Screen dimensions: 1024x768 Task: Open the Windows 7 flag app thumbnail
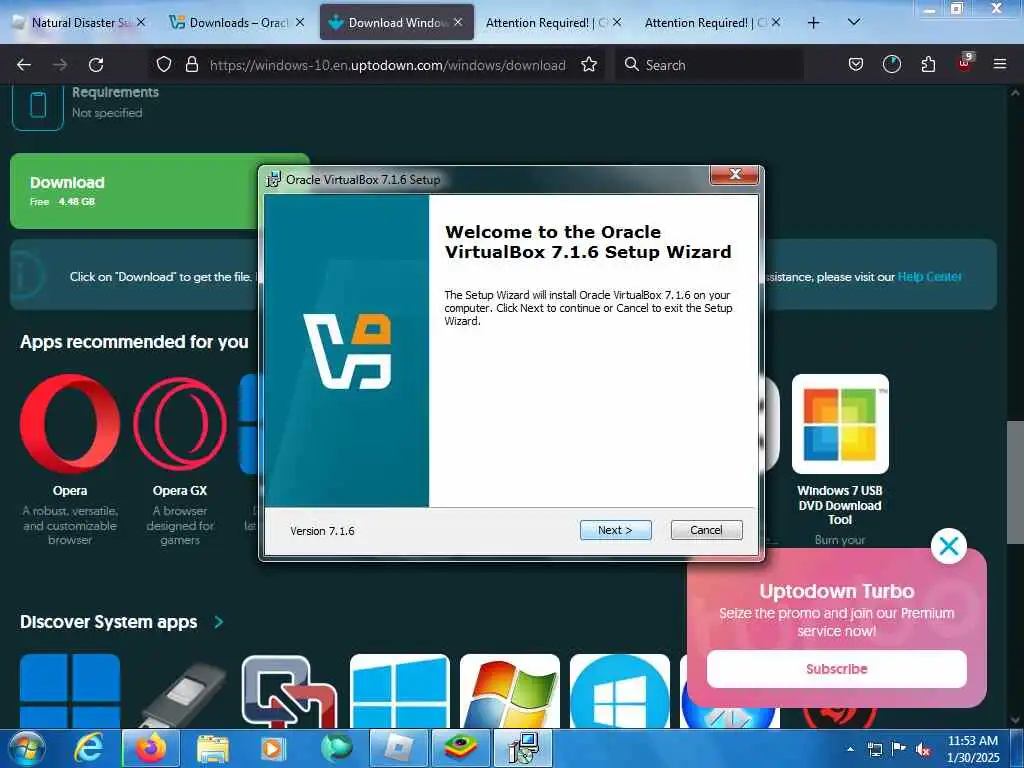pyautogui.click(x=510, y=691)
